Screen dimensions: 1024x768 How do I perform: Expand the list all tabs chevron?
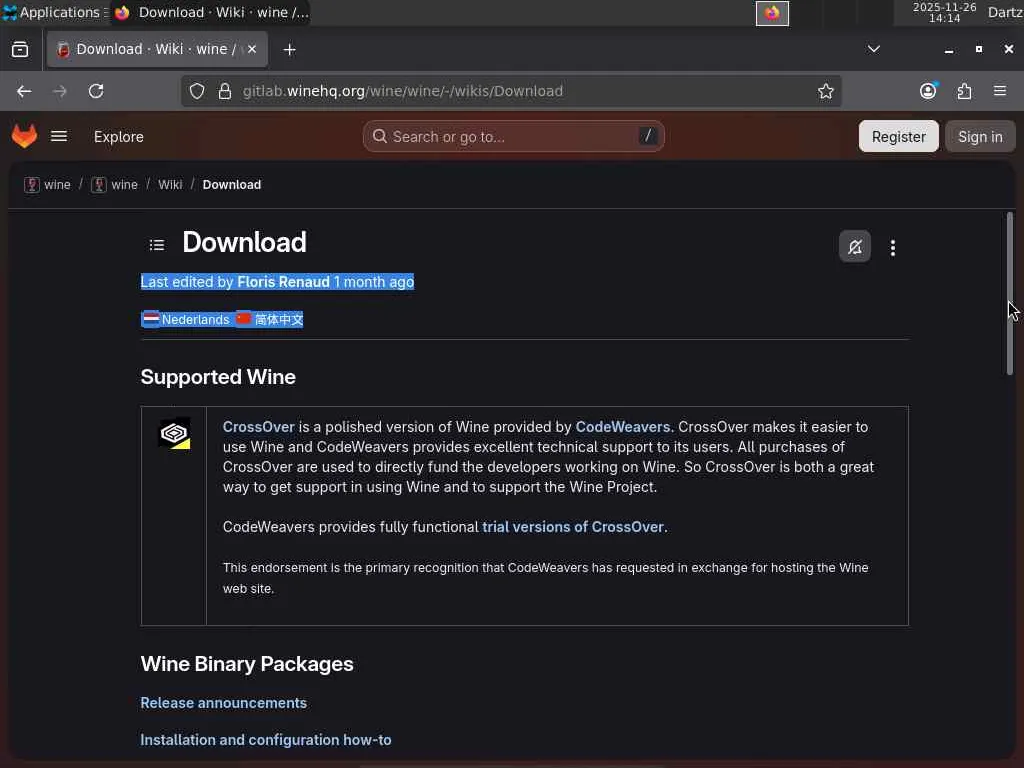(x=873, y=49)
